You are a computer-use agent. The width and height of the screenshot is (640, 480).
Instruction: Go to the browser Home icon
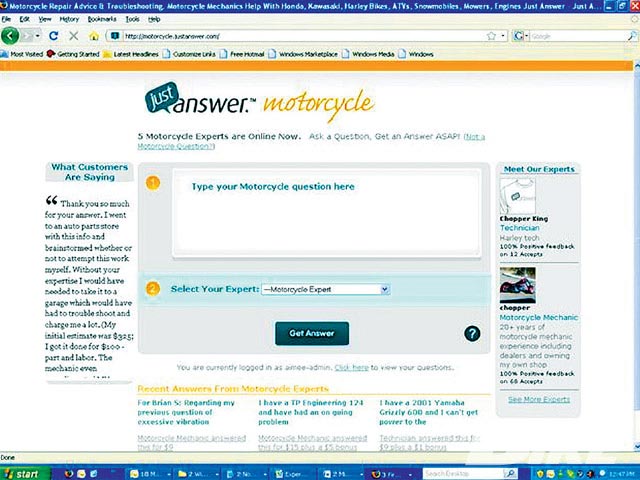(94, 36)
